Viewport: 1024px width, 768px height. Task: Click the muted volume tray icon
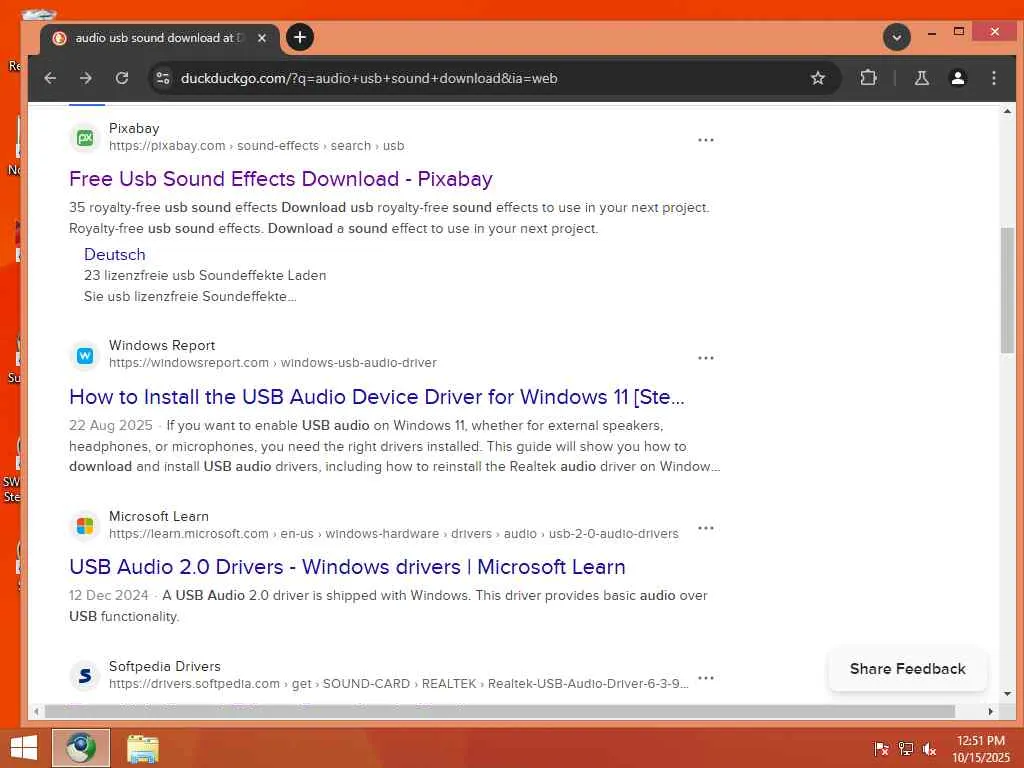[930, 749]
